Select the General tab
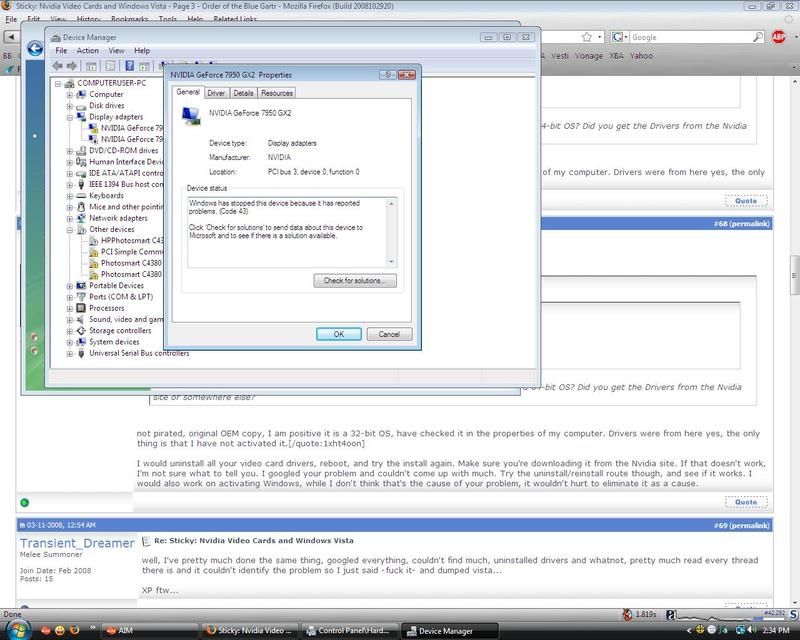This screenshot has width=800, height=640. 188,92
